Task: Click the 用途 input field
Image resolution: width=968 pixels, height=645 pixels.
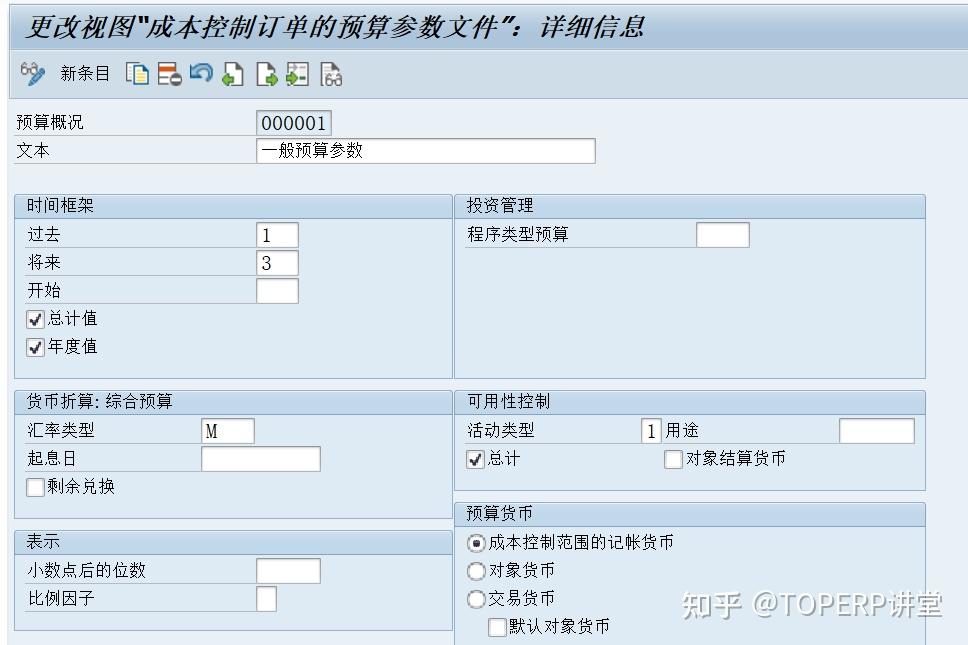Action: point(877,431)
